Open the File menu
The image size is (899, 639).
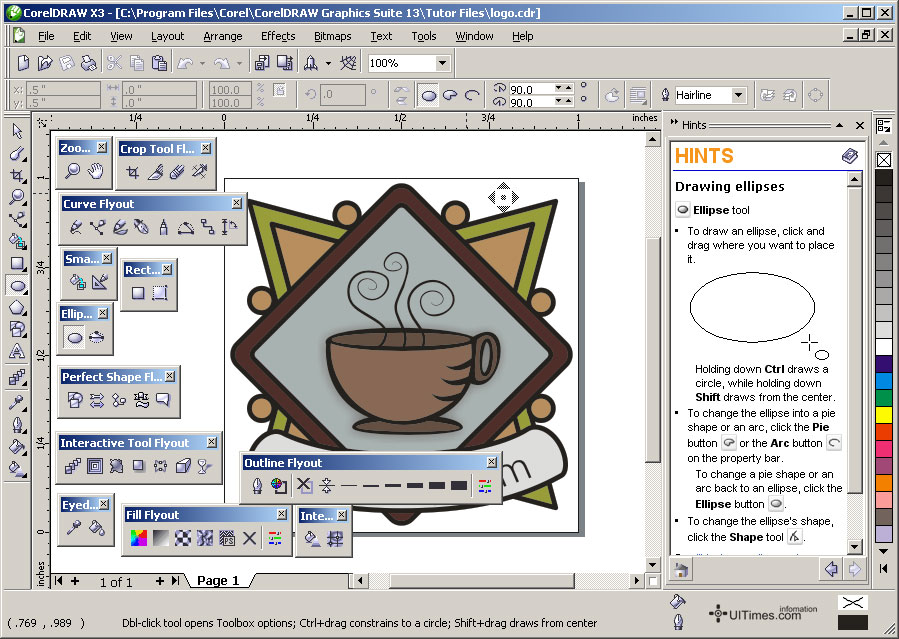pyautogui.click(x=46, y=36)
